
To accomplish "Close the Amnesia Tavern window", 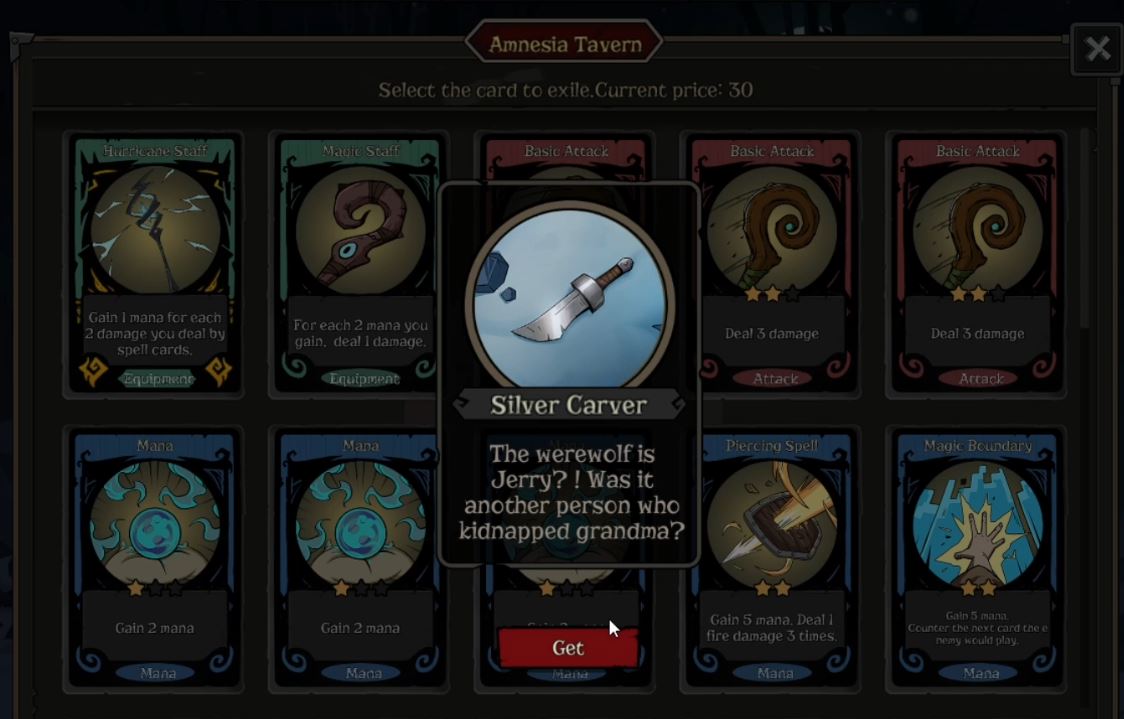I will (1097, 49).
